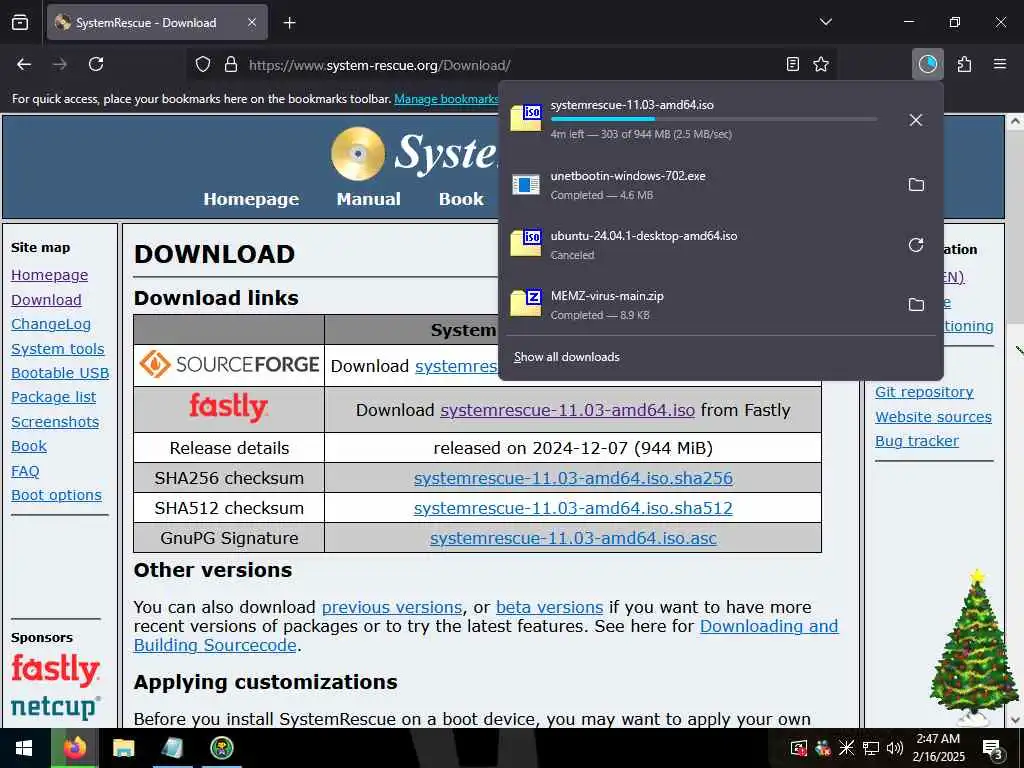
Task: Toggle the downloads panel toolbar button
Action: (x=927, y=64)
